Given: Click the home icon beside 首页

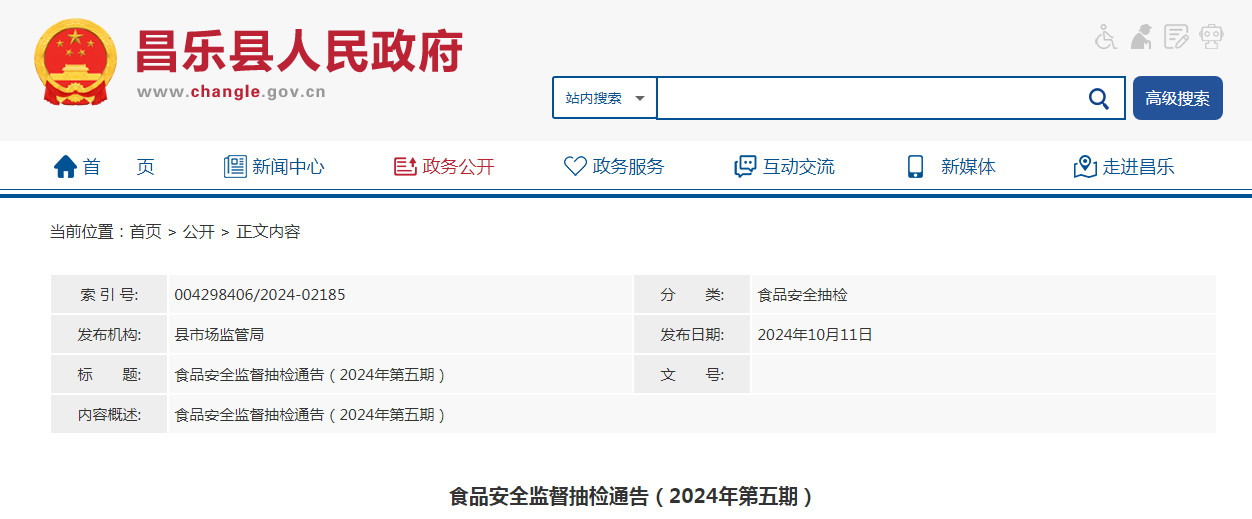Looking at the screenshot, I should coord(65,167).
